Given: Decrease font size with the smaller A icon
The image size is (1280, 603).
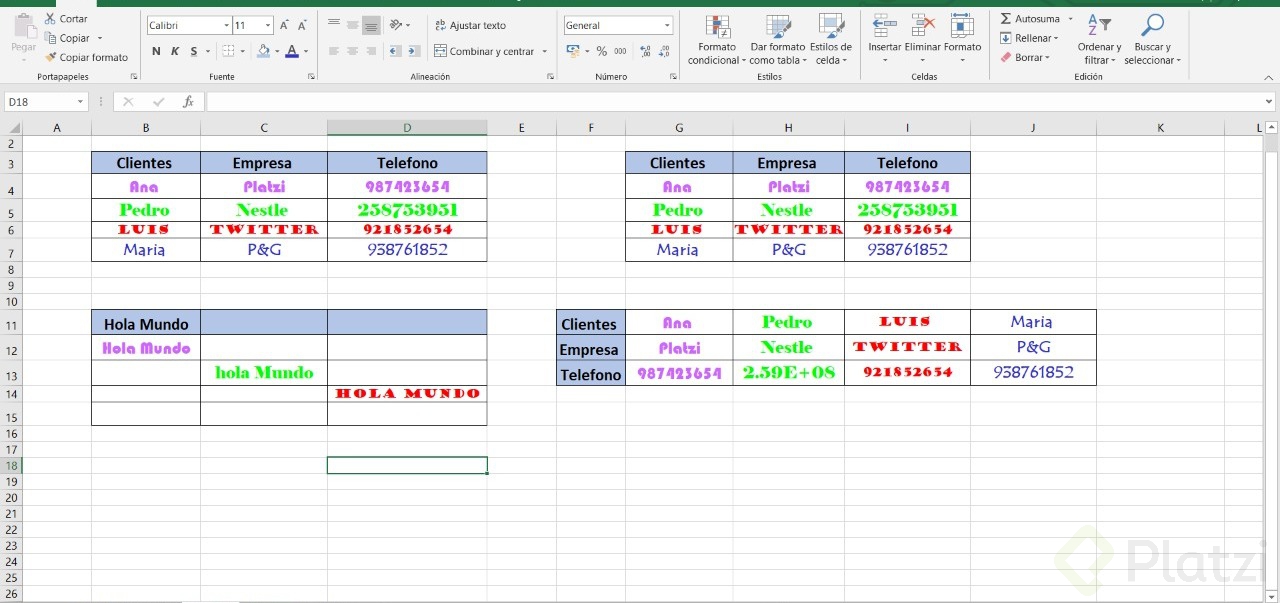Looking at the screenshot, I should point(302,25).
